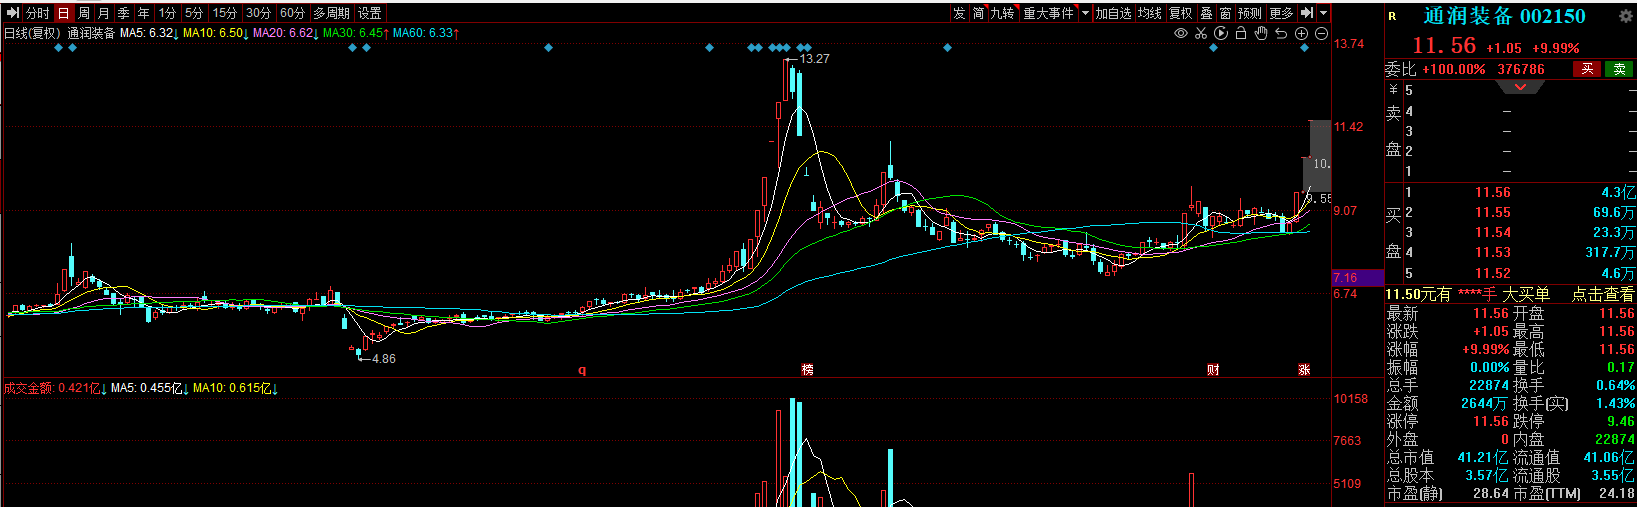
Task: Toggle 均线 moving averages
Action: [x=1150, y=13]
